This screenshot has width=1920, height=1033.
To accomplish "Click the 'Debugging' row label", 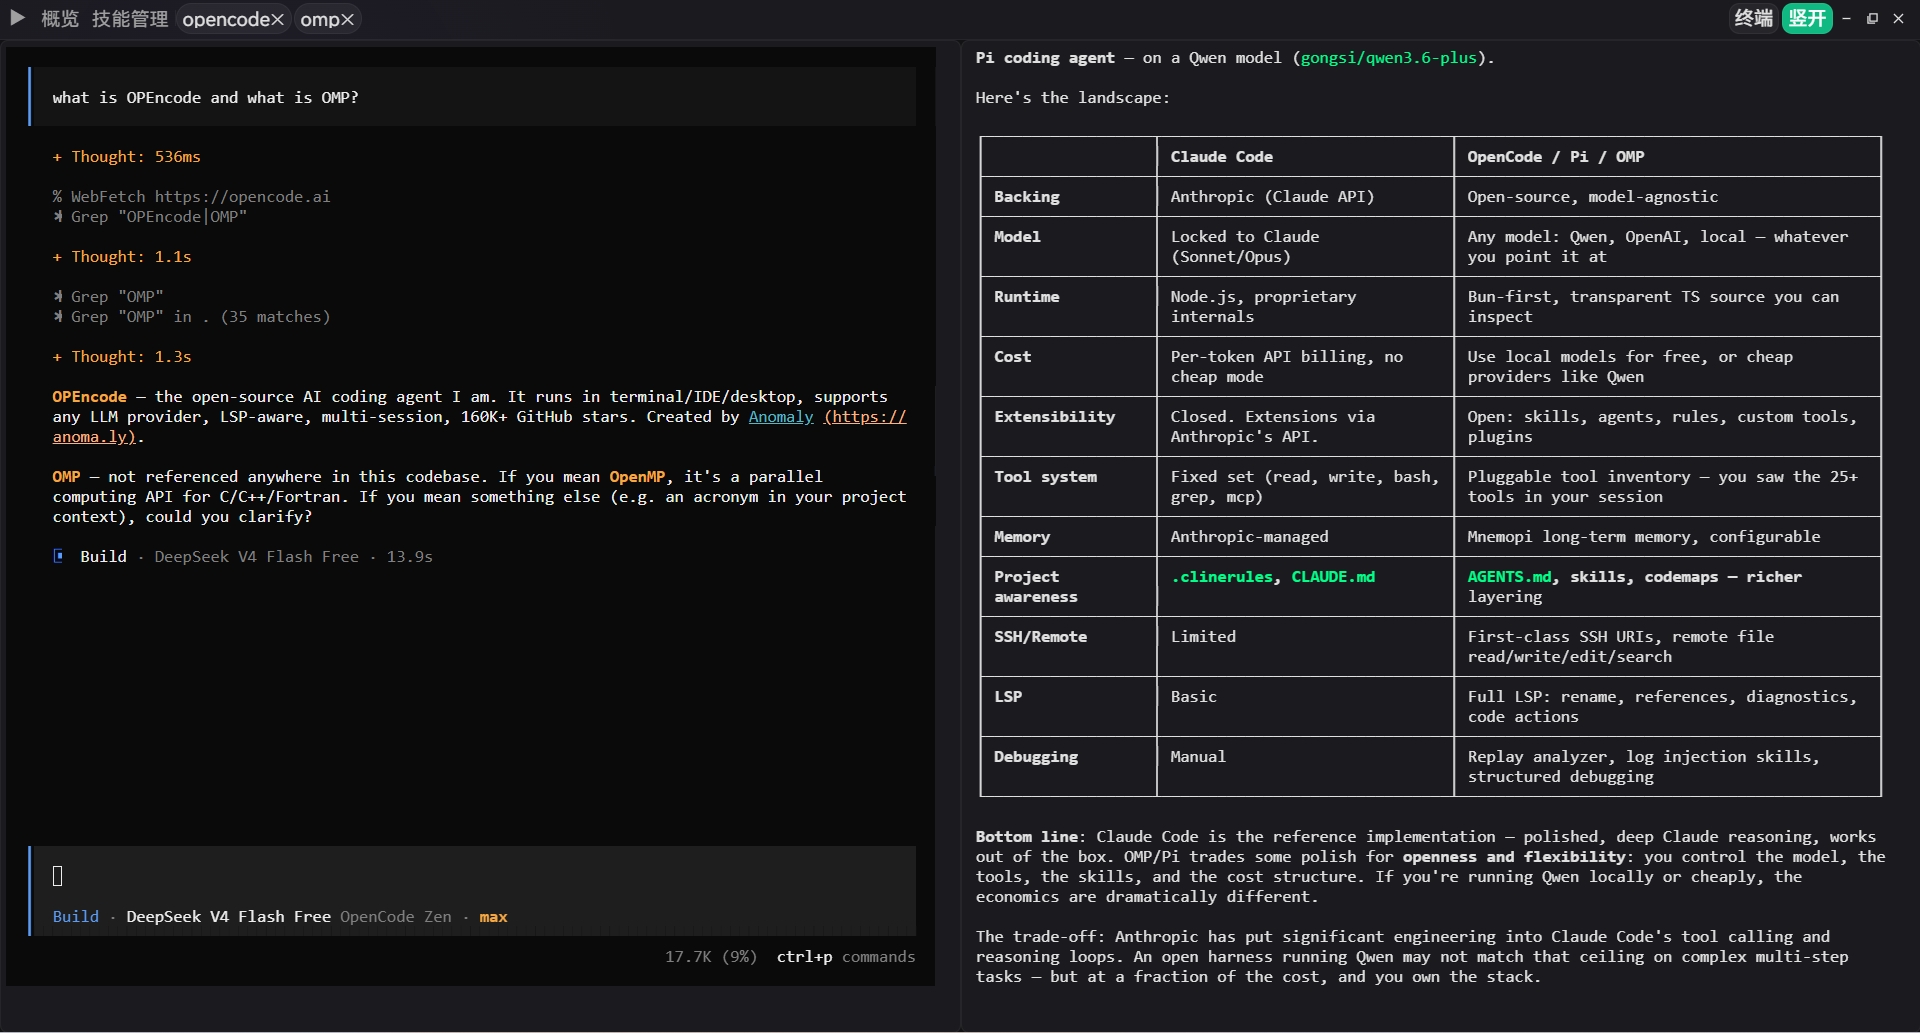I will click(x=1035, y=757).
